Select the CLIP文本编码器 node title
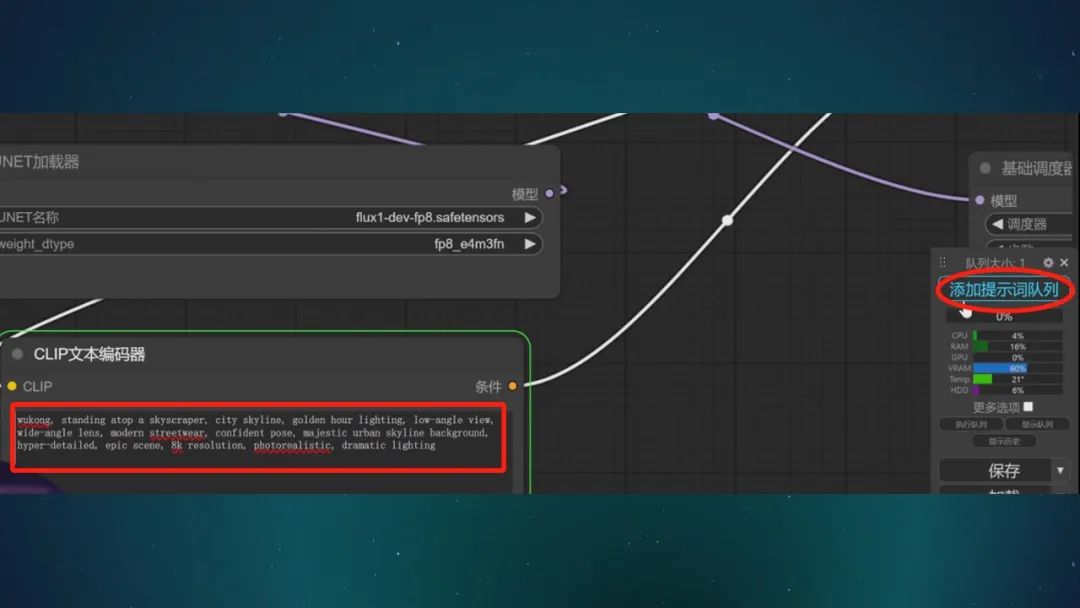 click(x=90, y=355)
